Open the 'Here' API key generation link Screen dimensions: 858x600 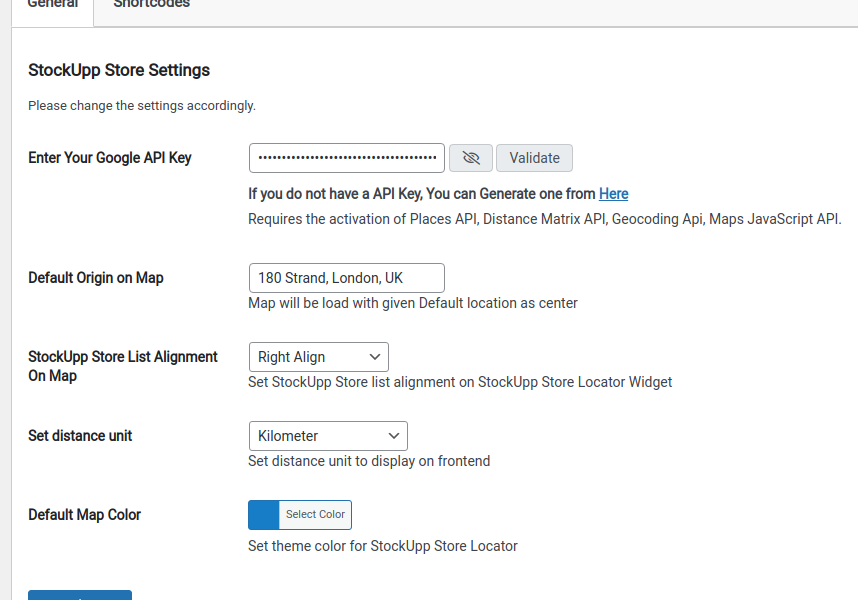click(x=613, y=194)
